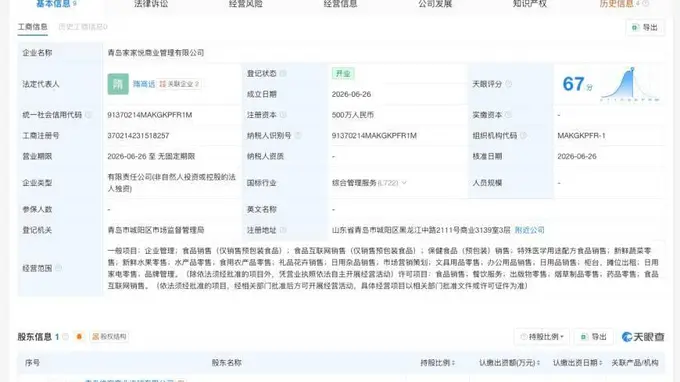Click the help icon next to 登记状态
Image resolution: width=680 pixels, height=382 pixels.
[283, 74]
